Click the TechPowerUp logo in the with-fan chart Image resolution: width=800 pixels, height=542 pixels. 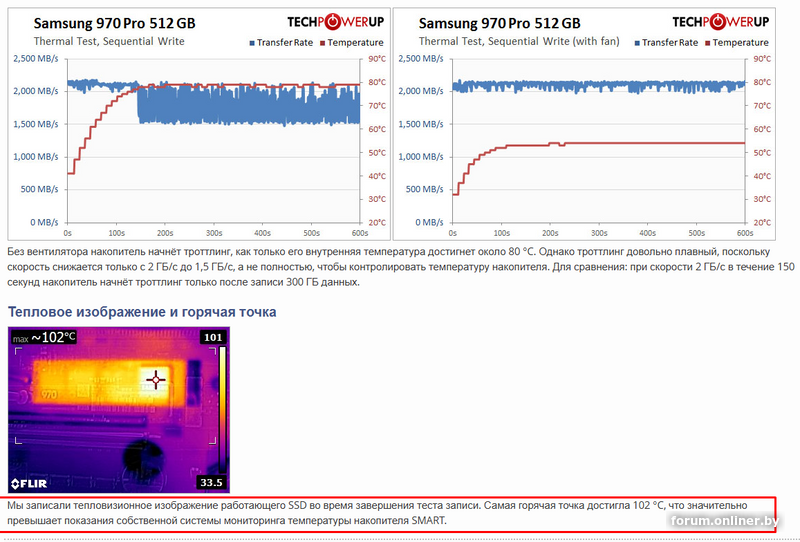720,21
